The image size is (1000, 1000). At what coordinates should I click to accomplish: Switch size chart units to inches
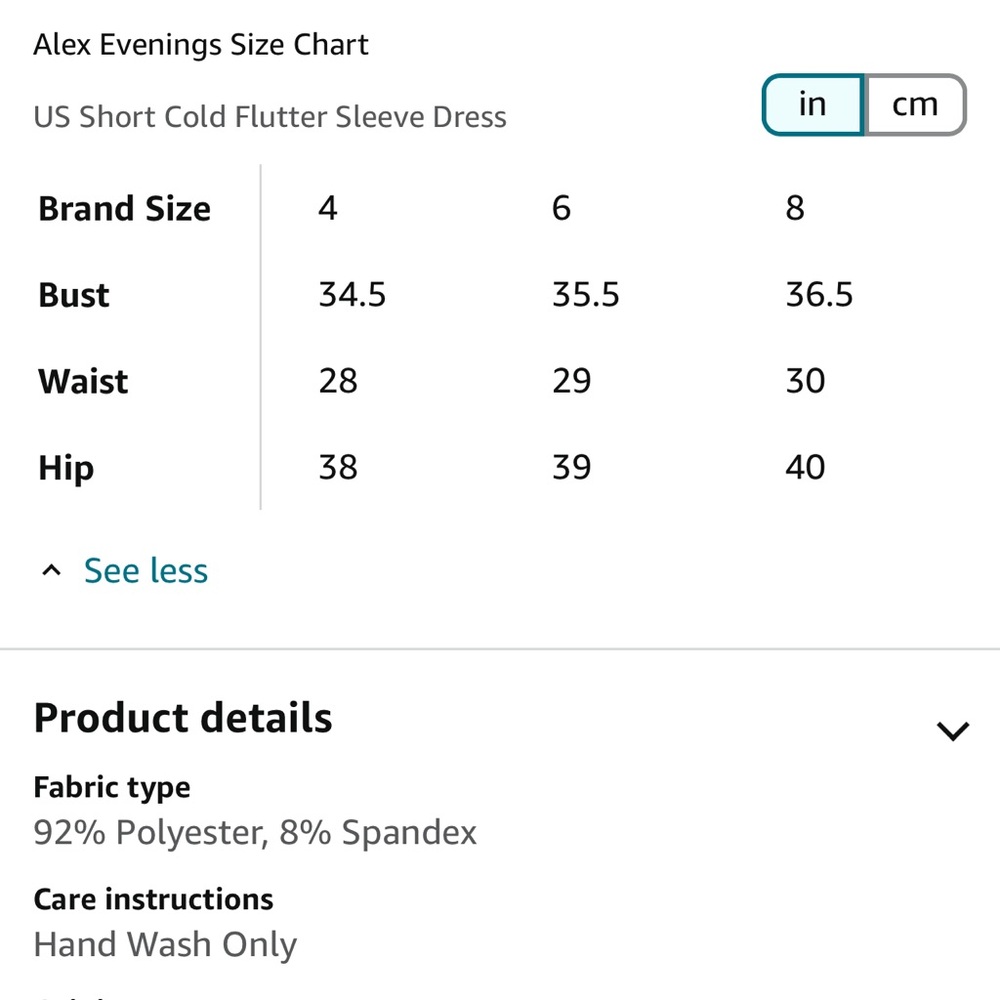[x=813, y=105]
